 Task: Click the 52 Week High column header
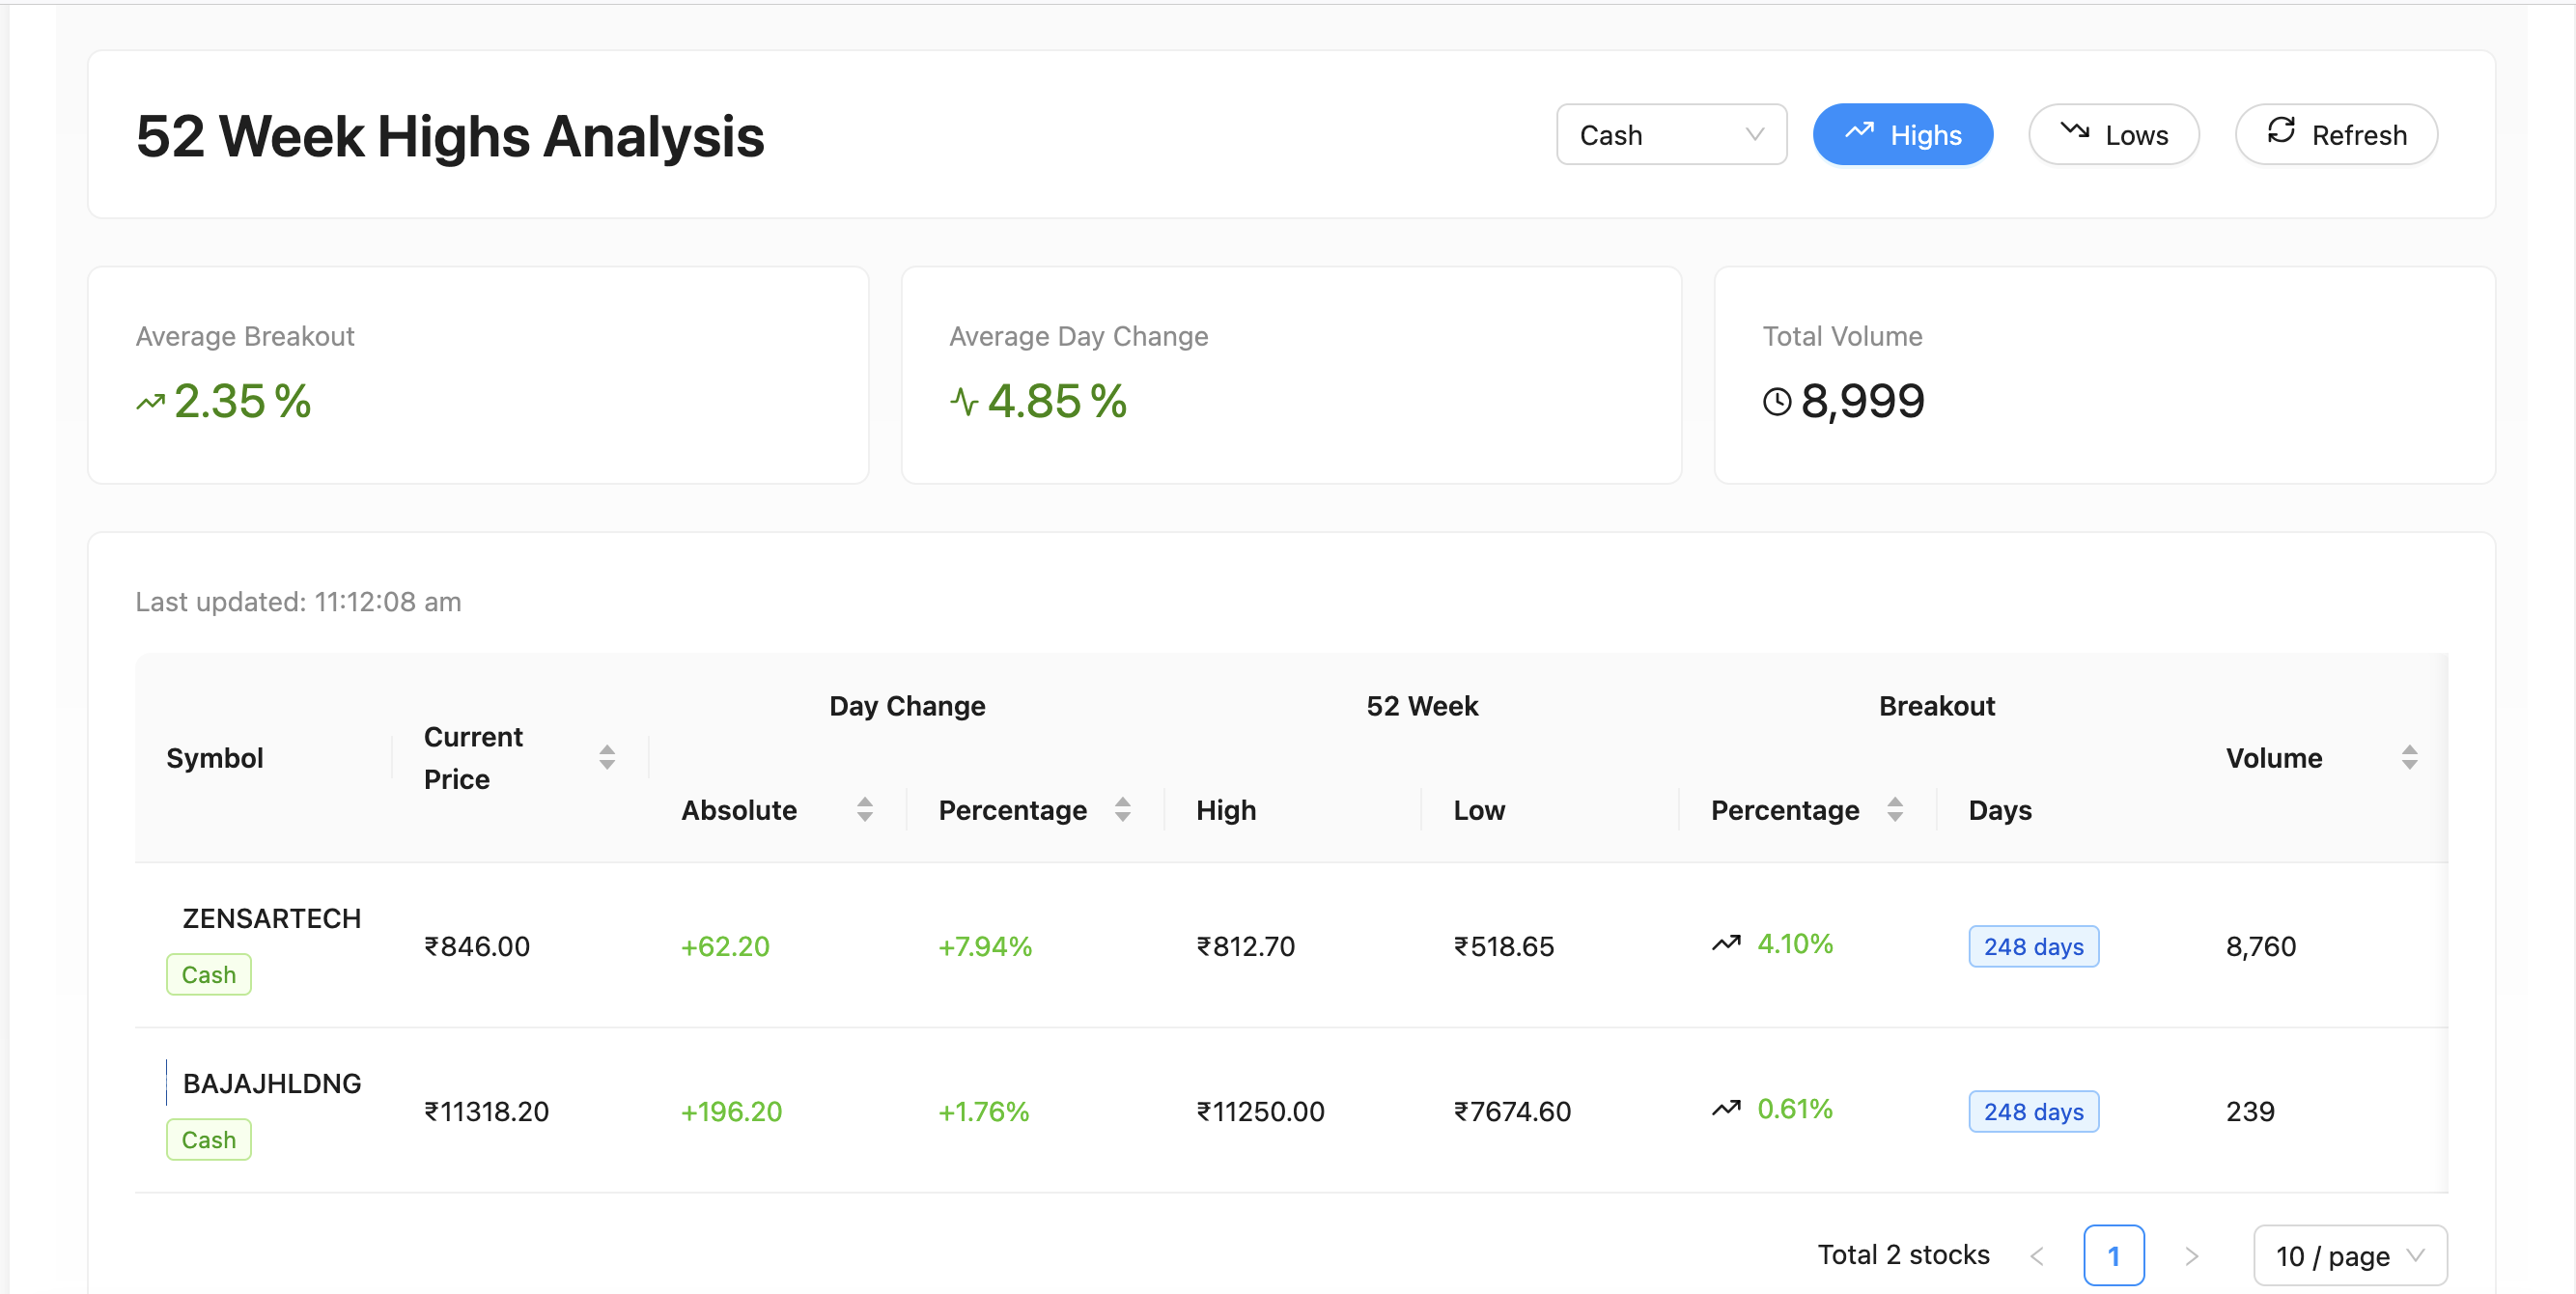pyautogui.click(x=1226, y=809)
